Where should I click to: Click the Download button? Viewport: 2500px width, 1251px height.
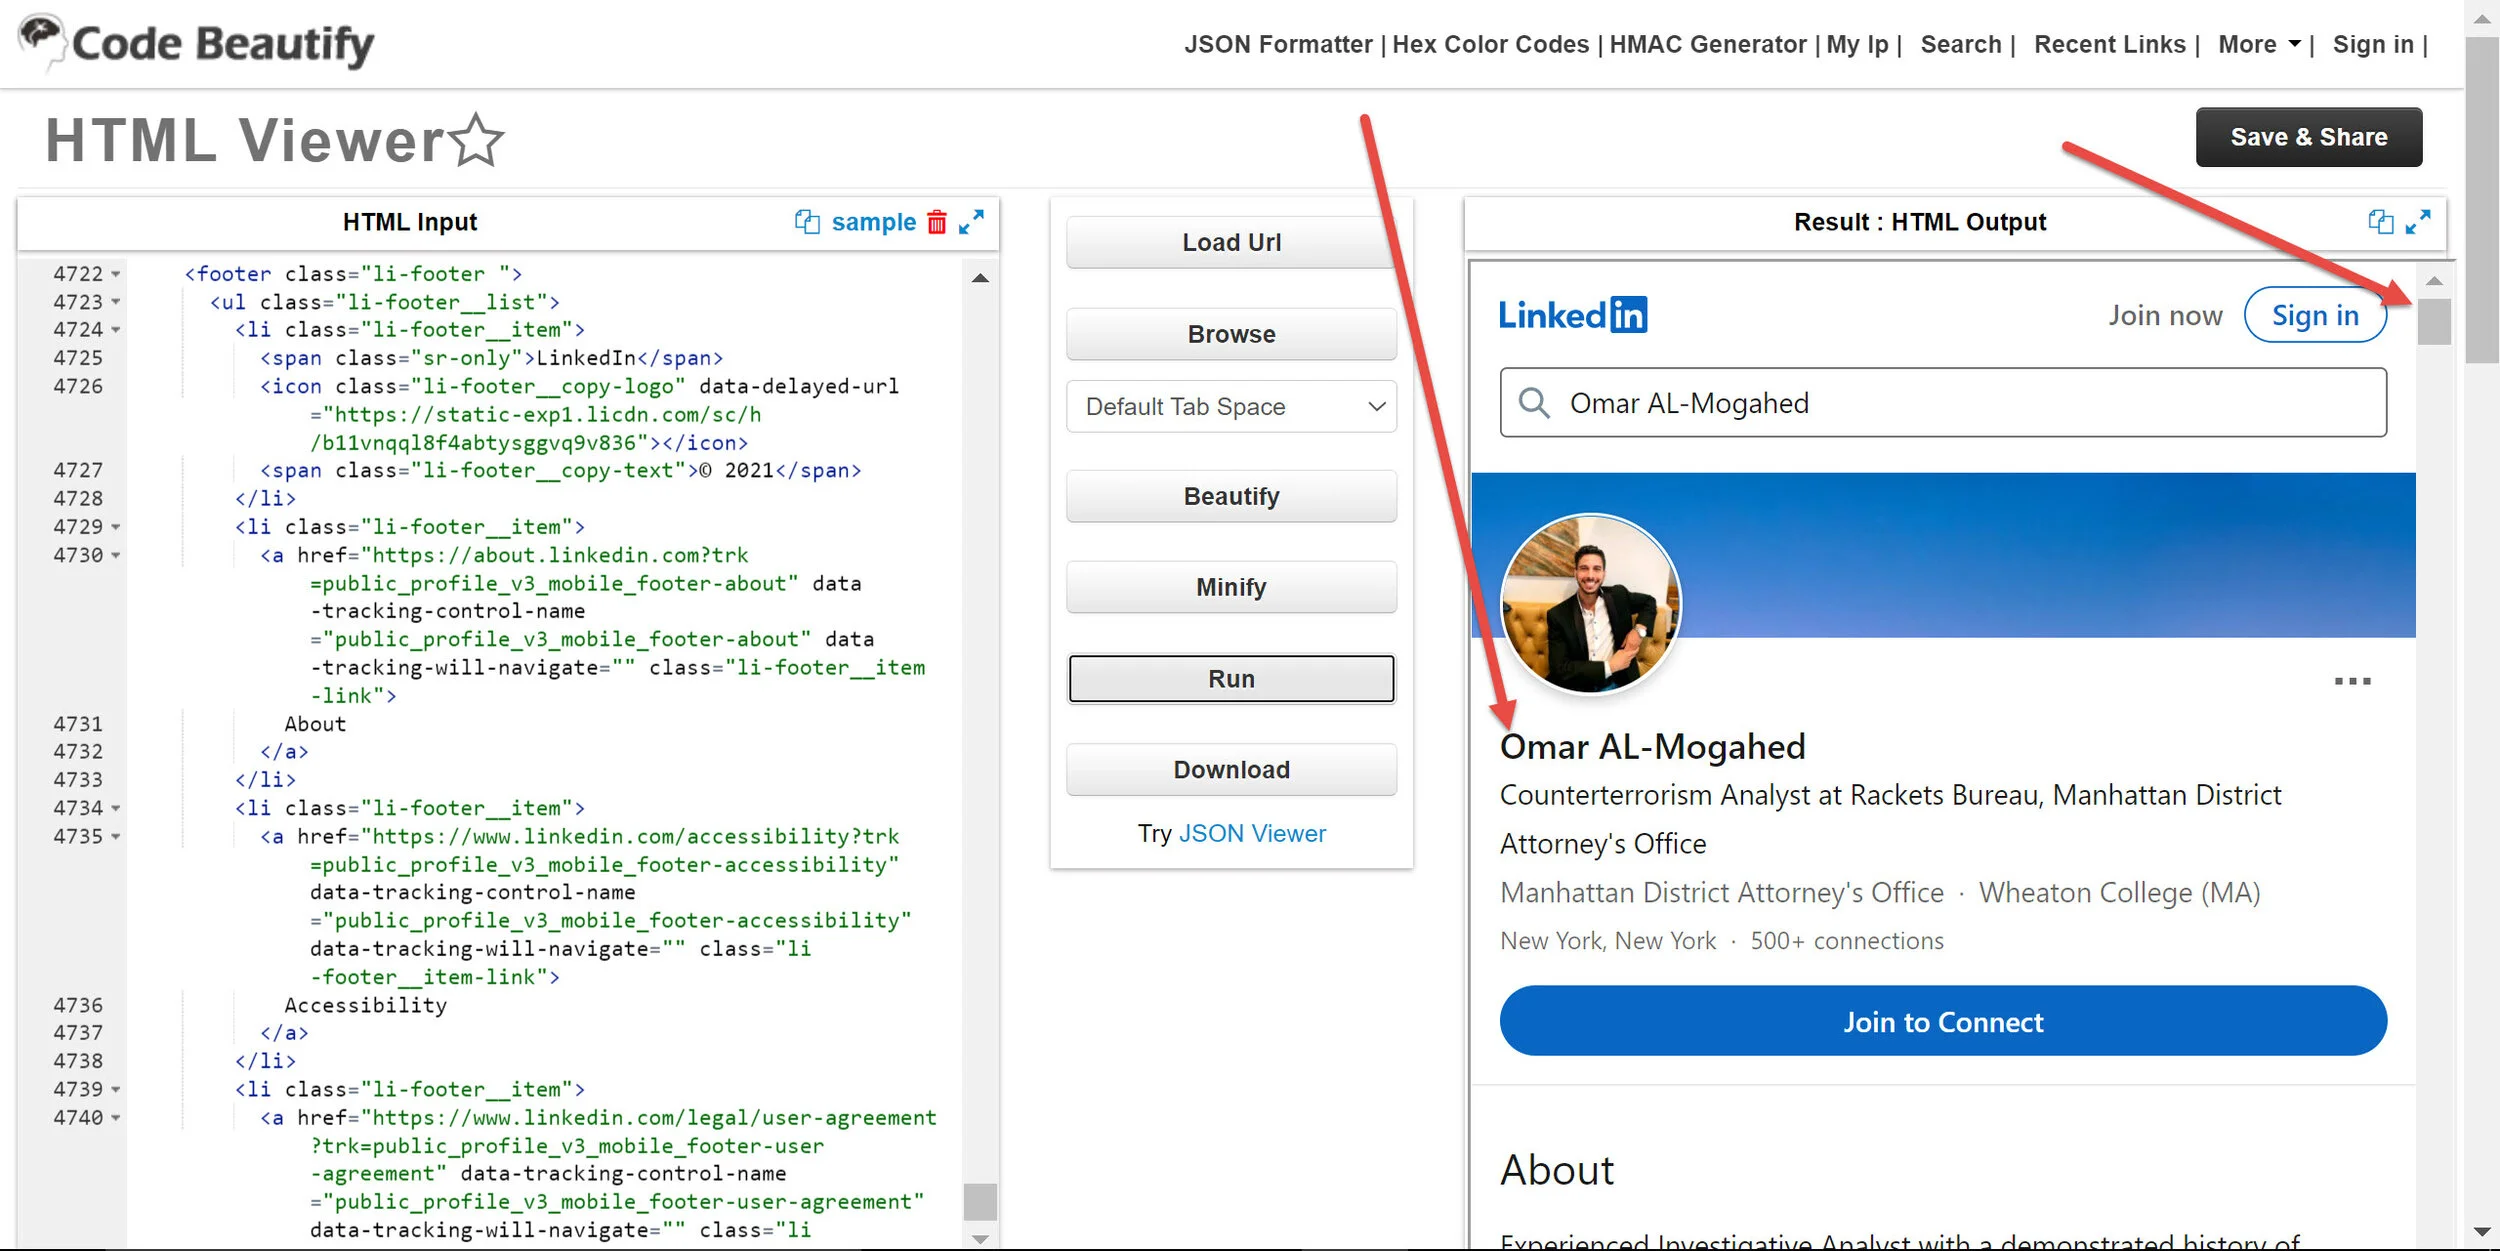click(x=1231, y=770)
